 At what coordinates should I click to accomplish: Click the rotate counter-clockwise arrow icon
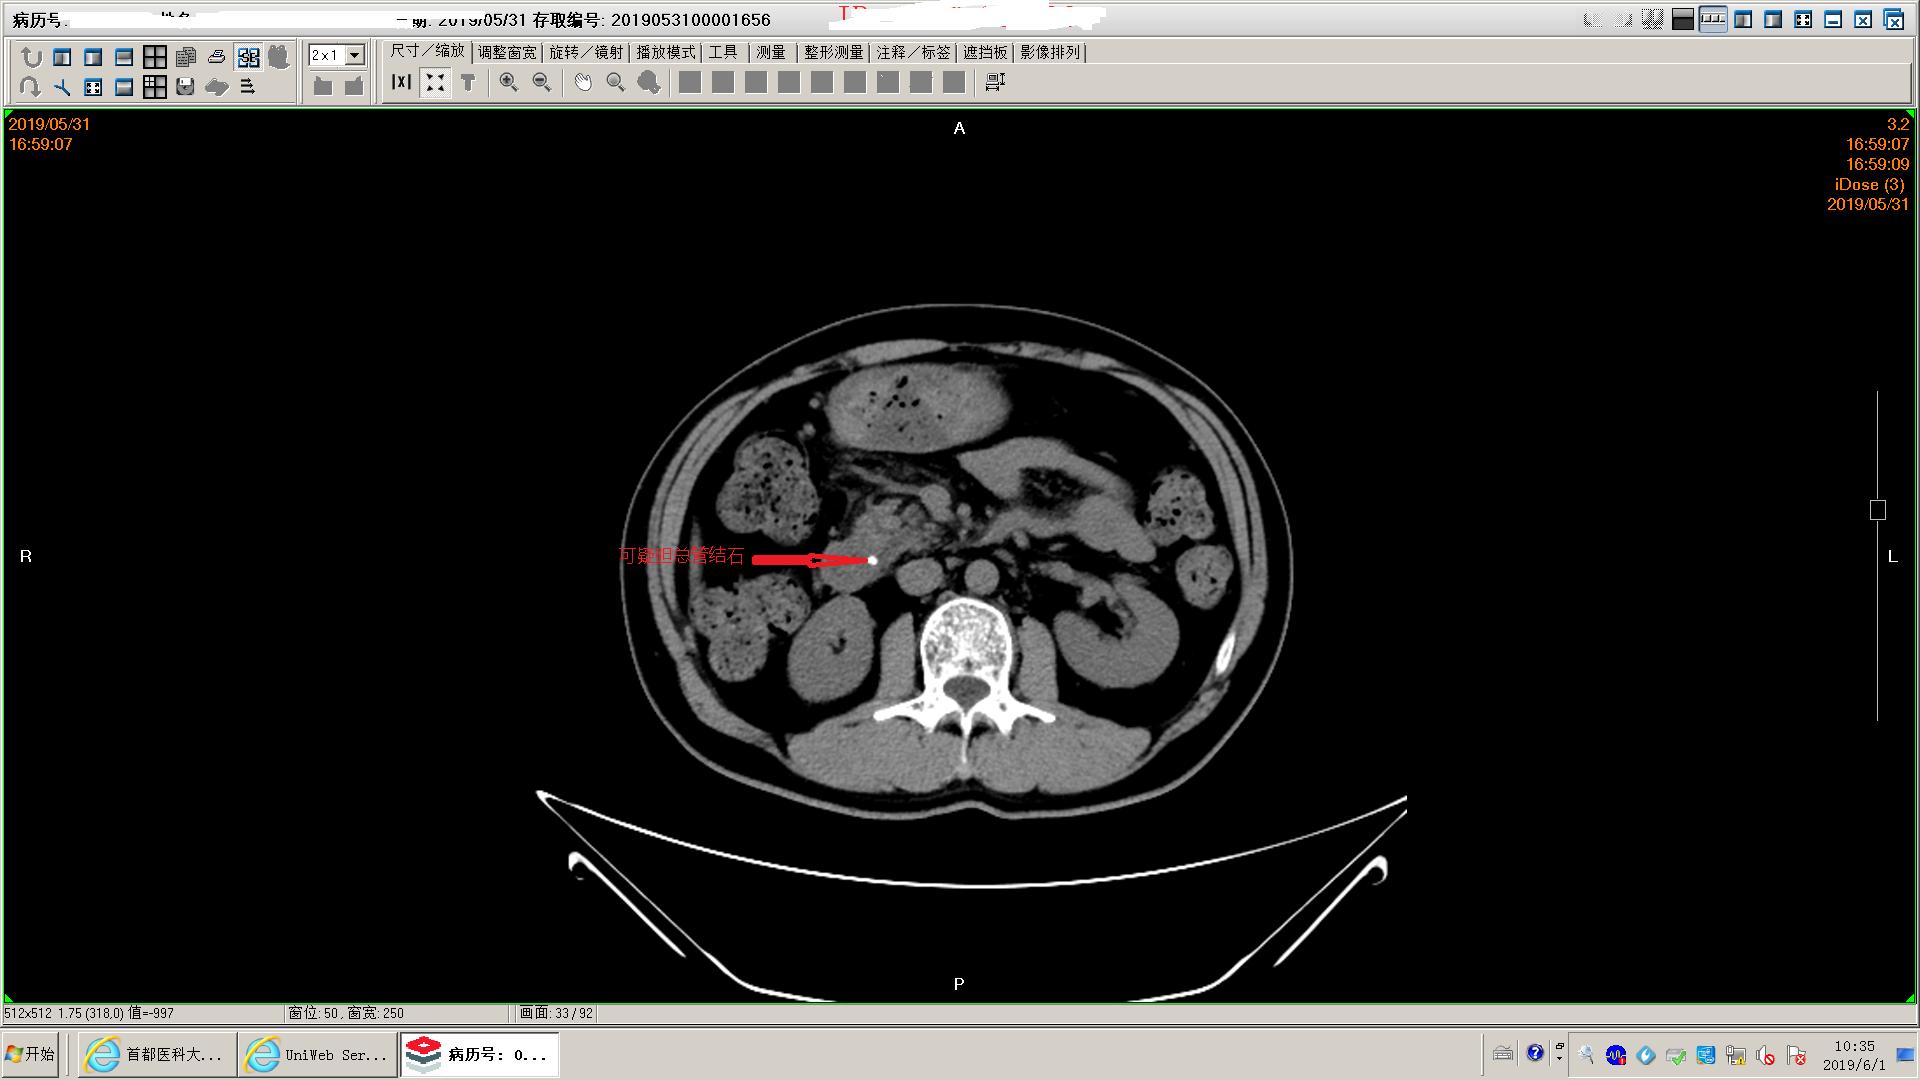point(31,57)
